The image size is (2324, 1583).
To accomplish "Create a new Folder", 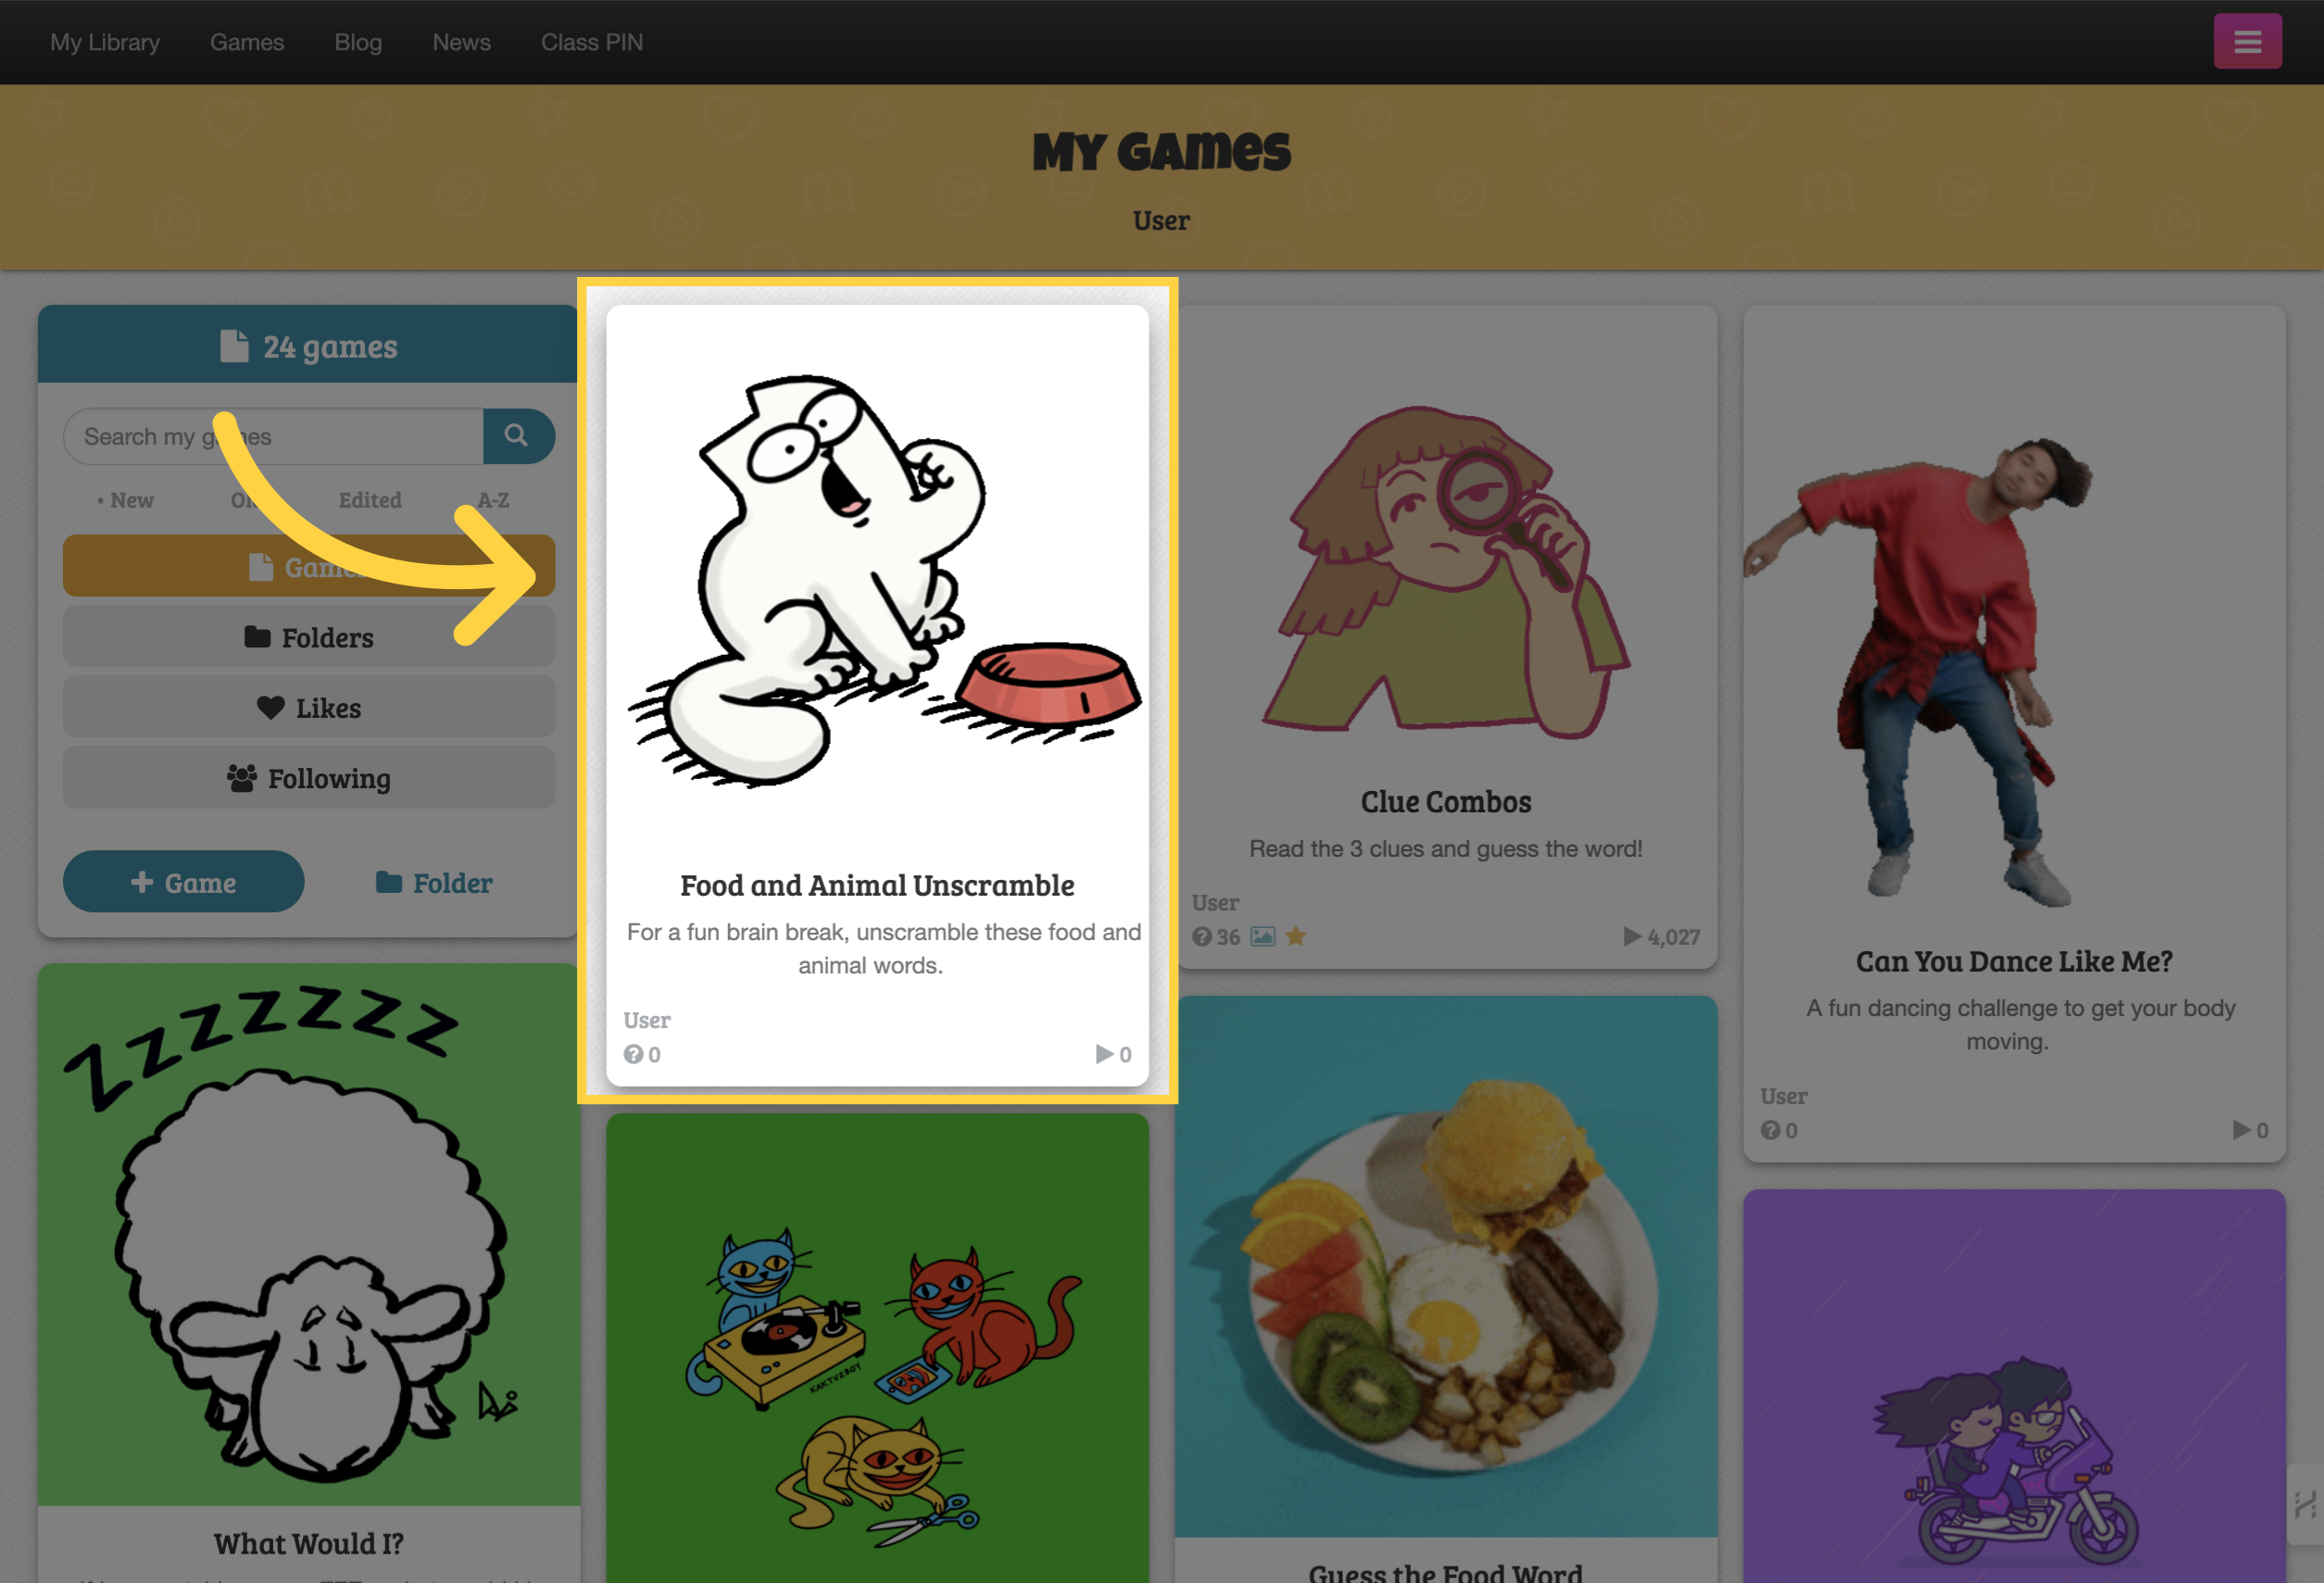I will tap(434, 882).
